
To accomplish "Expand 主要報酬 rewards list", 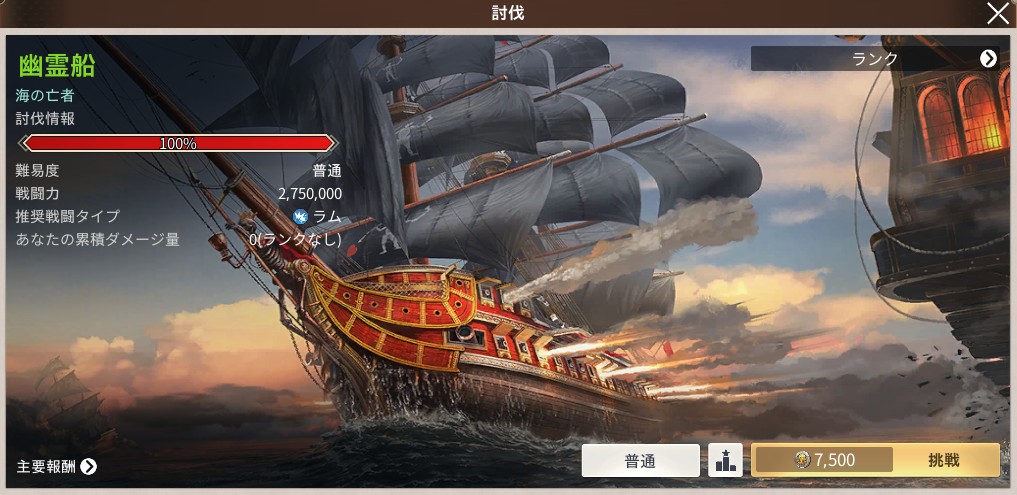I will point(56,466).
